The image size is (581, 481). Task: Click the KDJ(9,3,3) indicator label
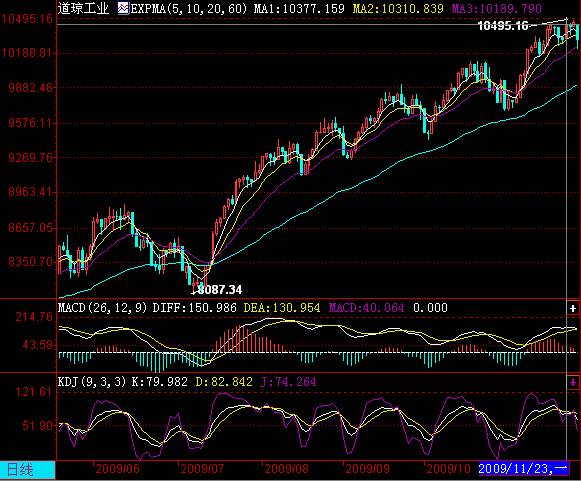point(92,382)
